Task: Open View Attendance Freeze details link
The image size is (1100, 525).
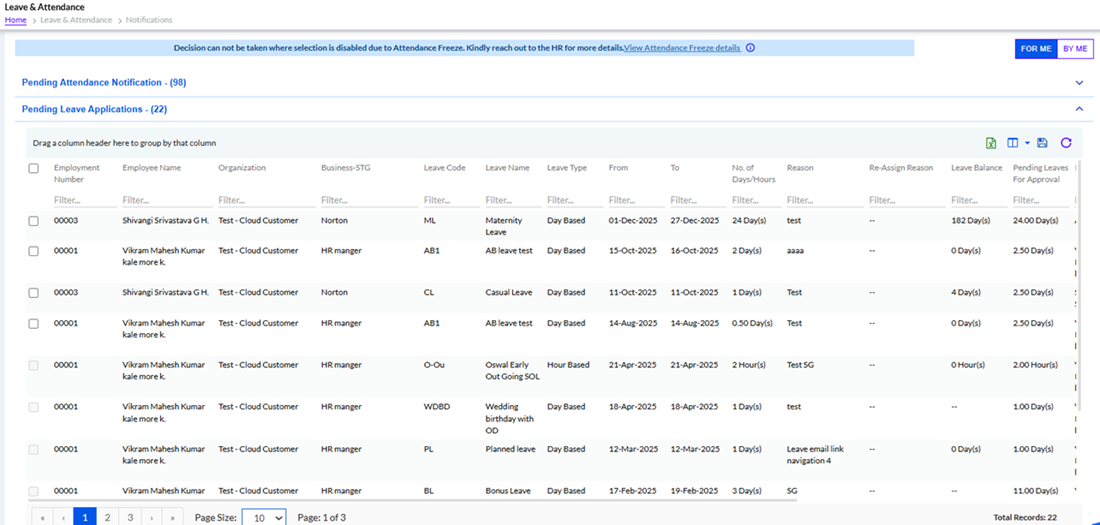Action: (682, 48)
